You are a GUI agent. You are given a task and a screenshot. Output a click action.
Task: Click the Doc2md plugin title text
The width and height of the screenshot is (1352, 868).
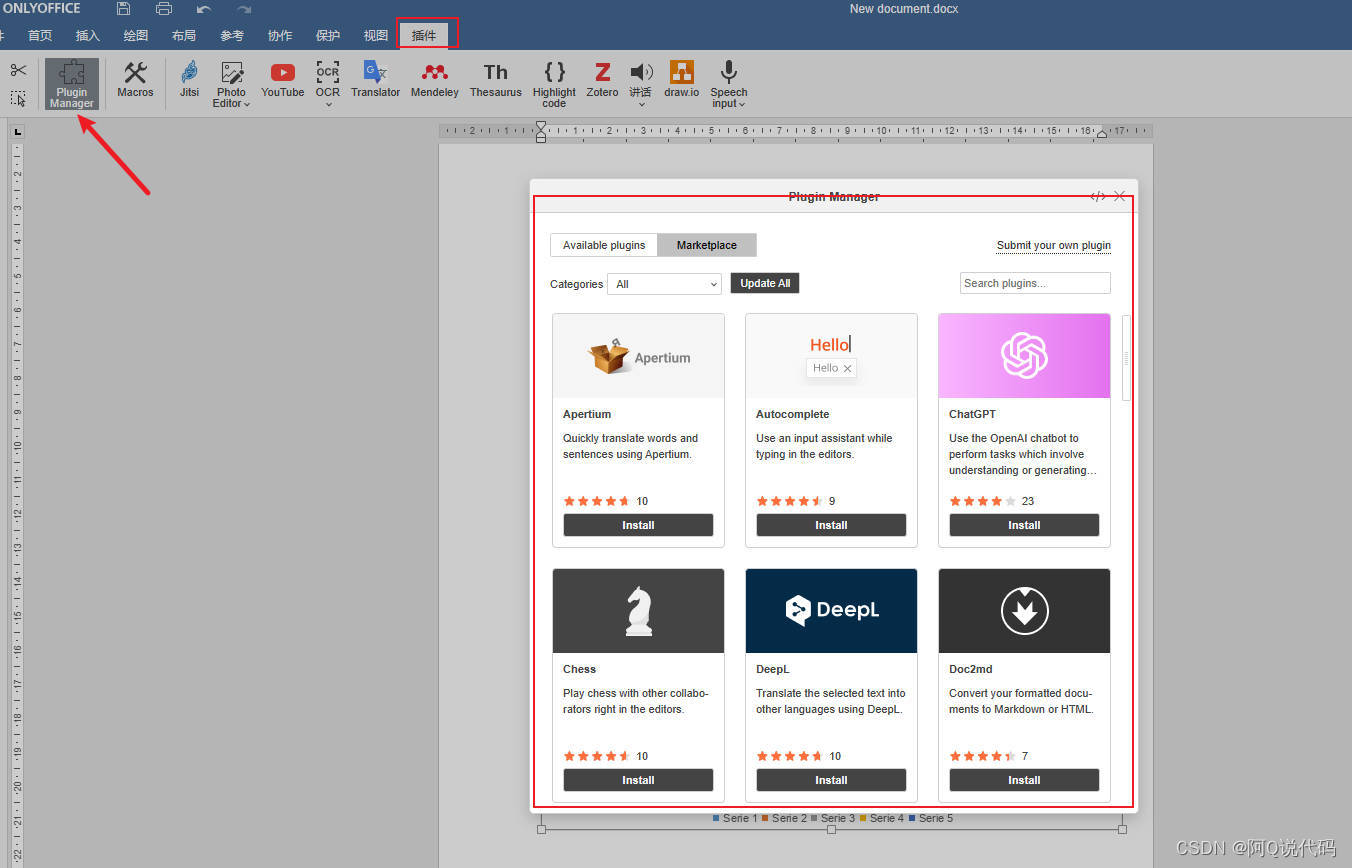pyautogui.click(x=971, y=669)
